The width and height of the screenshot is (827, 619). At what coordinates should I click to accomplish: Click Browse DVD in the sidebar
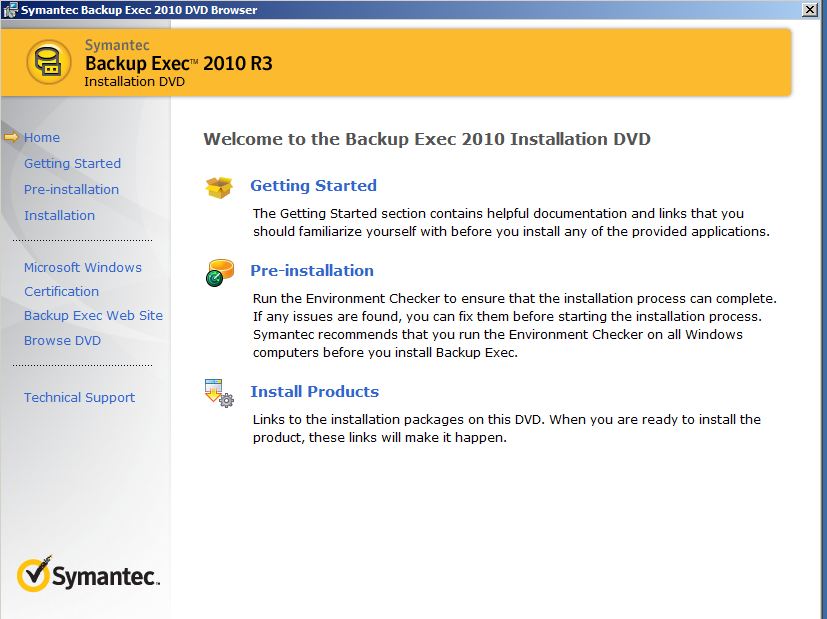pyautogui.click(x=62, y=340)
